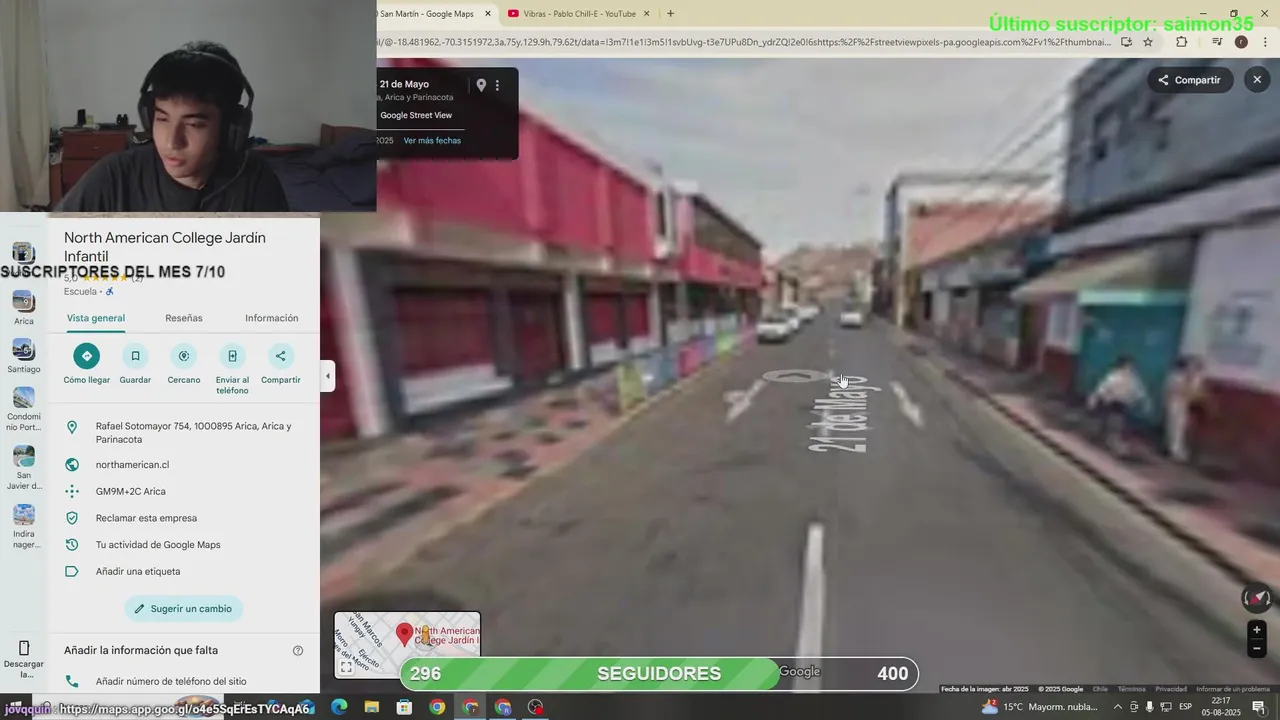1280x720 pixels.
Task: Open Microsoft Store from taskbar
Action: 404,707
